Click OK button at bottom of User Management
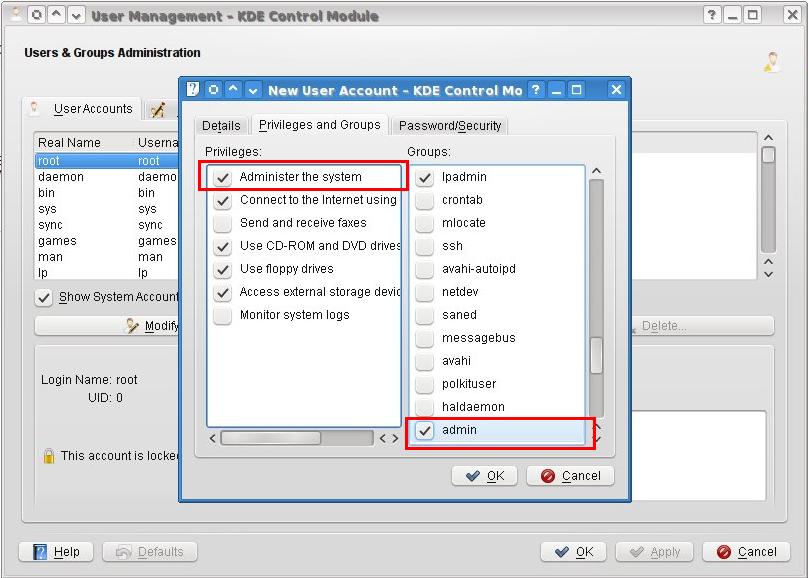Viewport: 808px width, 578px height. point(574,552)
